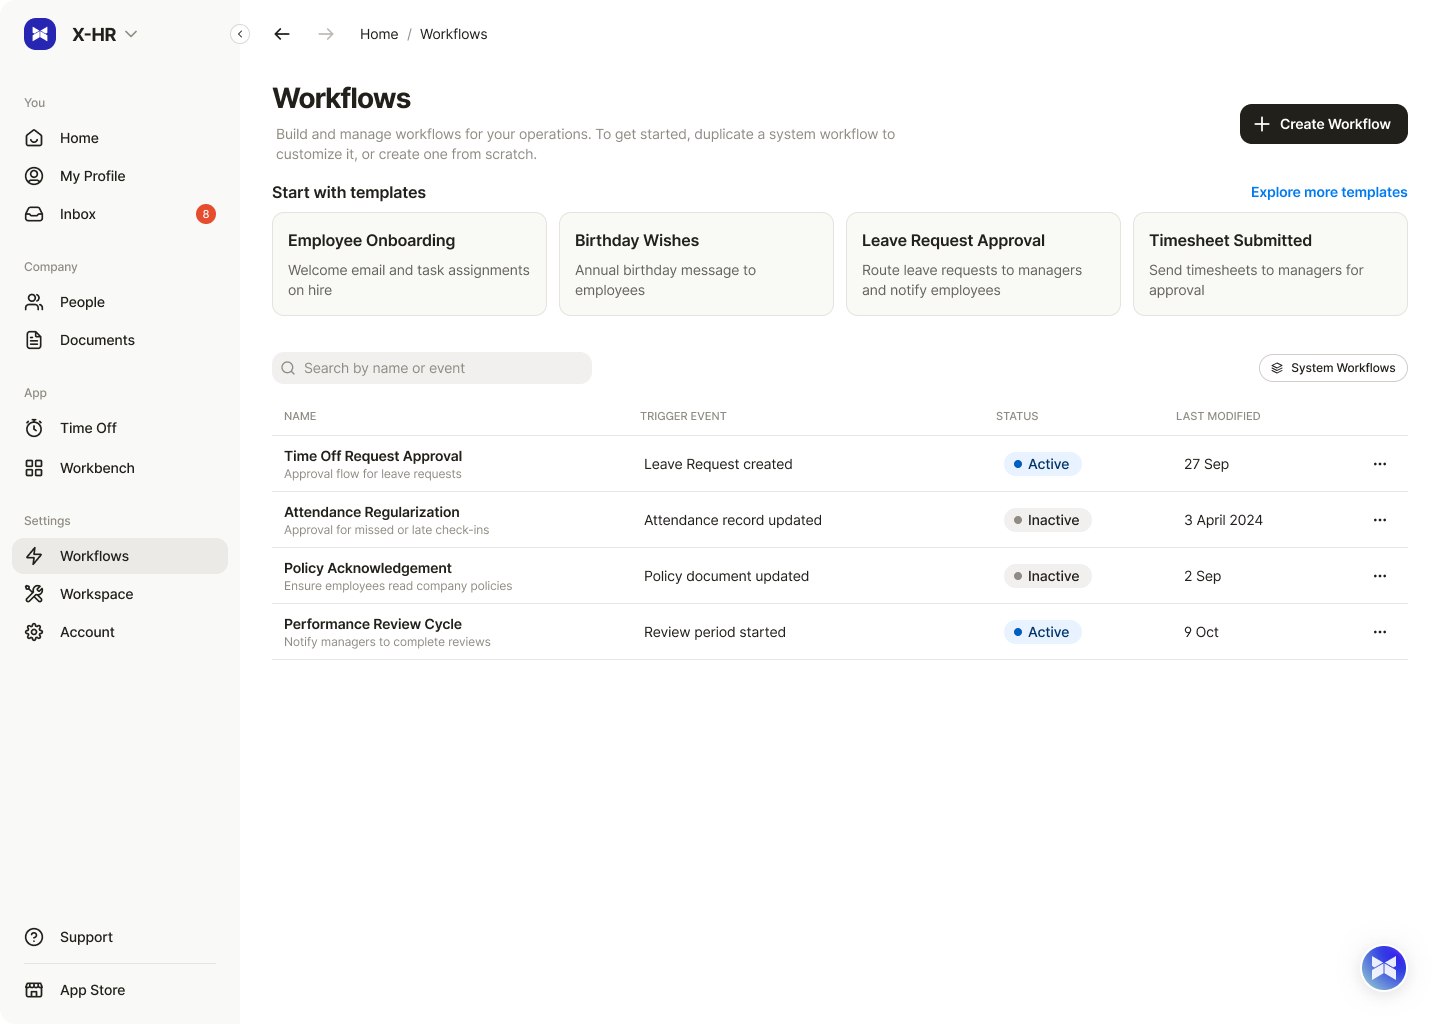The width and height of the screenshot is (1440, 1024).
Task: Open more options for Attendance Regularization
Action: coord(1380,520)
